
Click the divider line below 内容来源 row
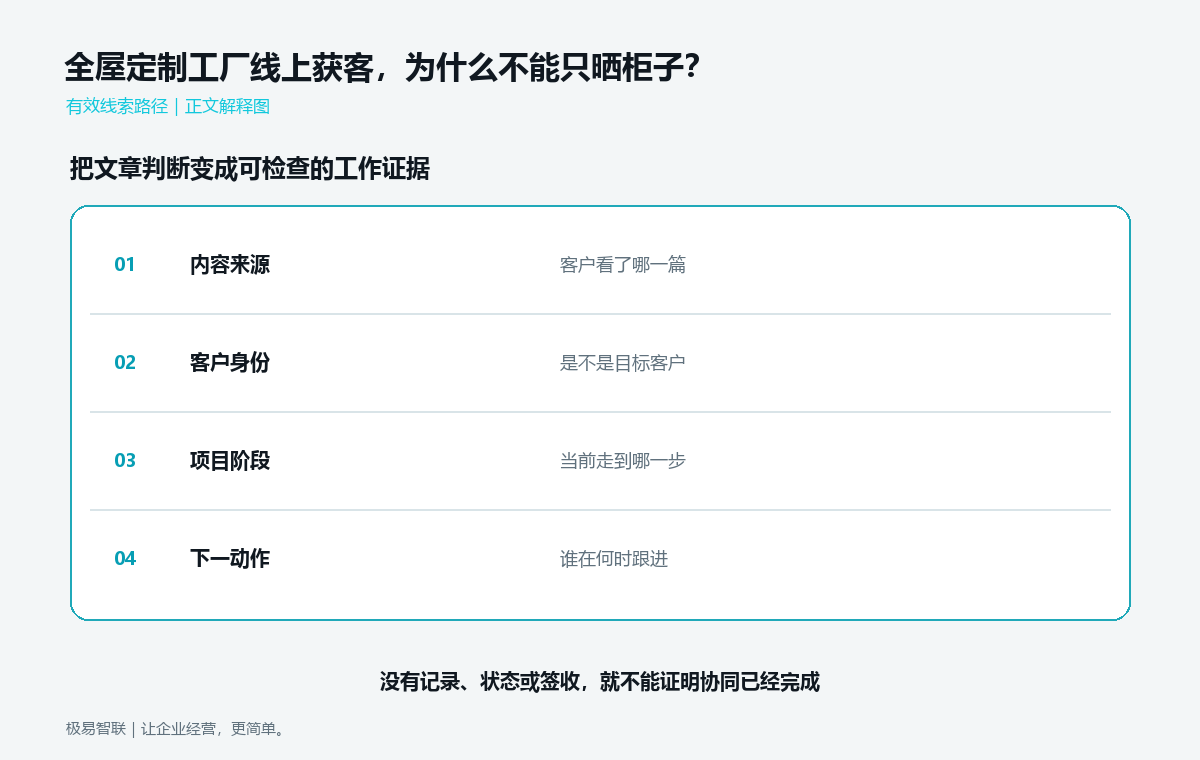[600, 314]
